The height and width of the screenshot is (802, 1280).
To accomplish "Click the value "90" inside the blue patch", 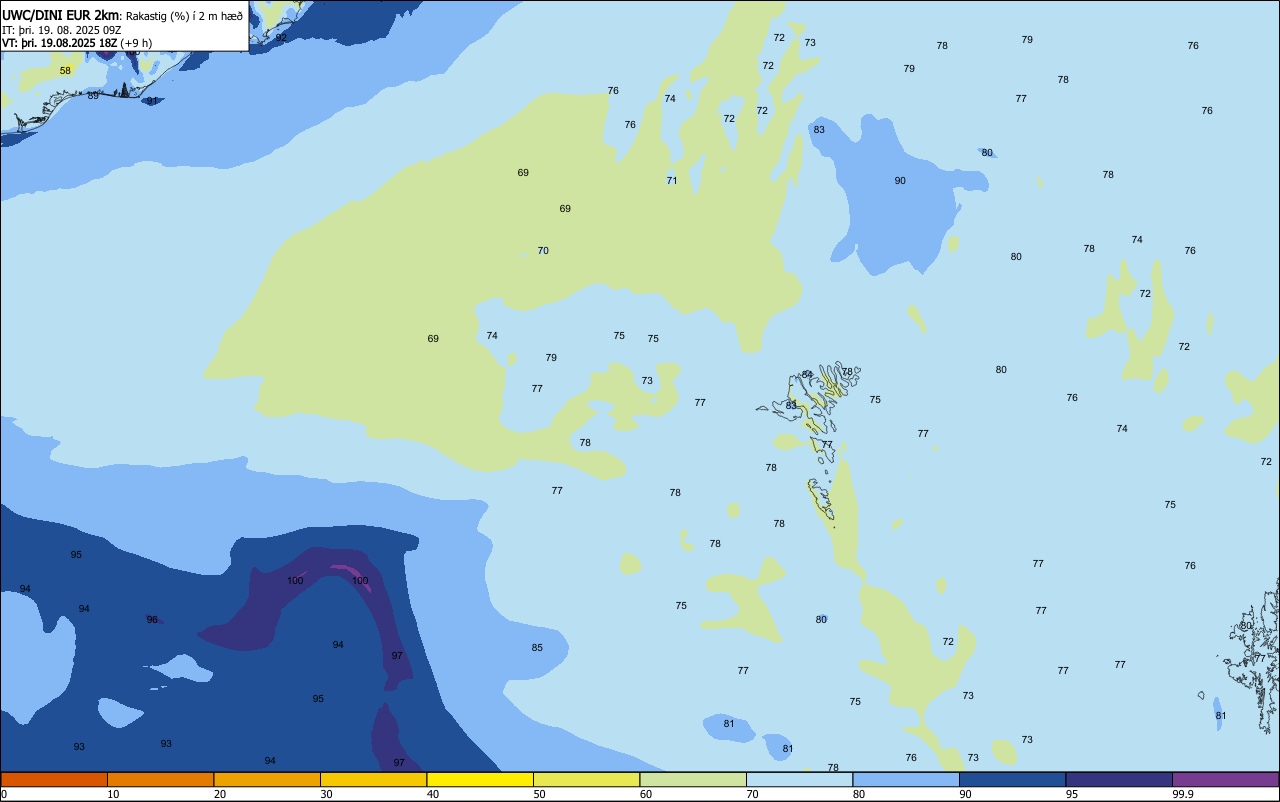I will tap(900, 181).
